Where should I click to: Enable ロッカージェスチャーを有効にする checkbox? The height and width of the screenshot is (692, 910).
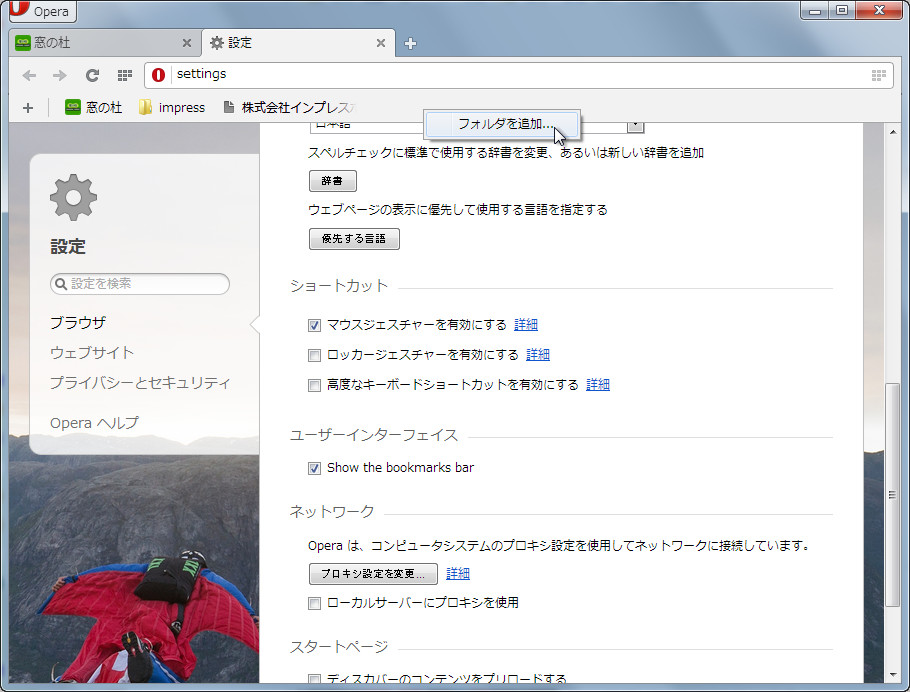coord(314,355)
